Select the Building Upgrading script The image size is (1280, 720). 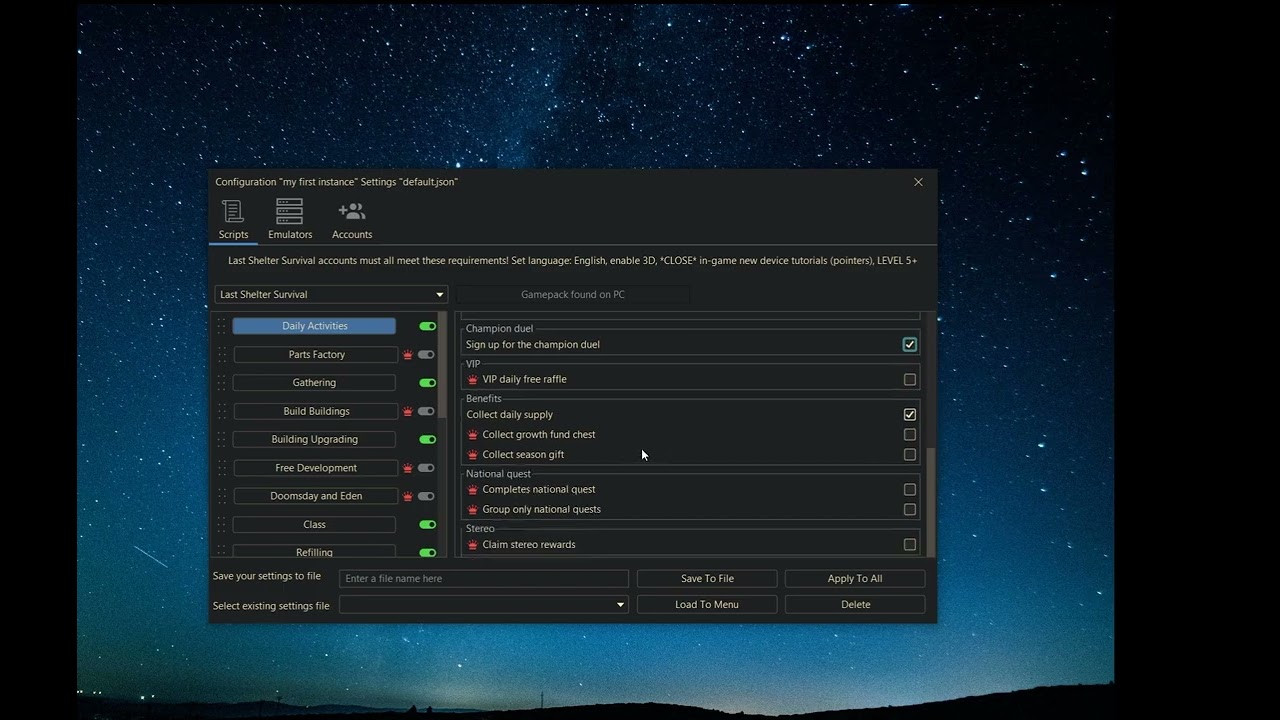pyautogui.click(x=314, y=439)
